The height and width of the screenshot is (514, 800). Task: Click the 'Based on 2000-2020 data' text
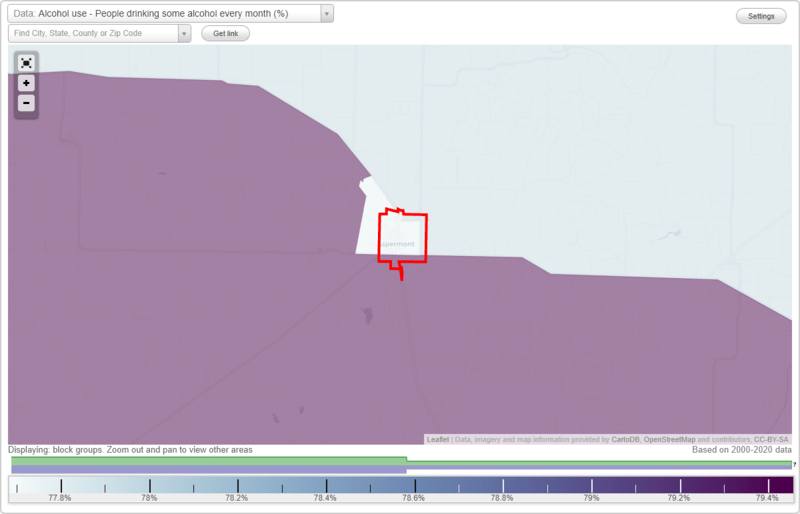click(x=742, y=450)
